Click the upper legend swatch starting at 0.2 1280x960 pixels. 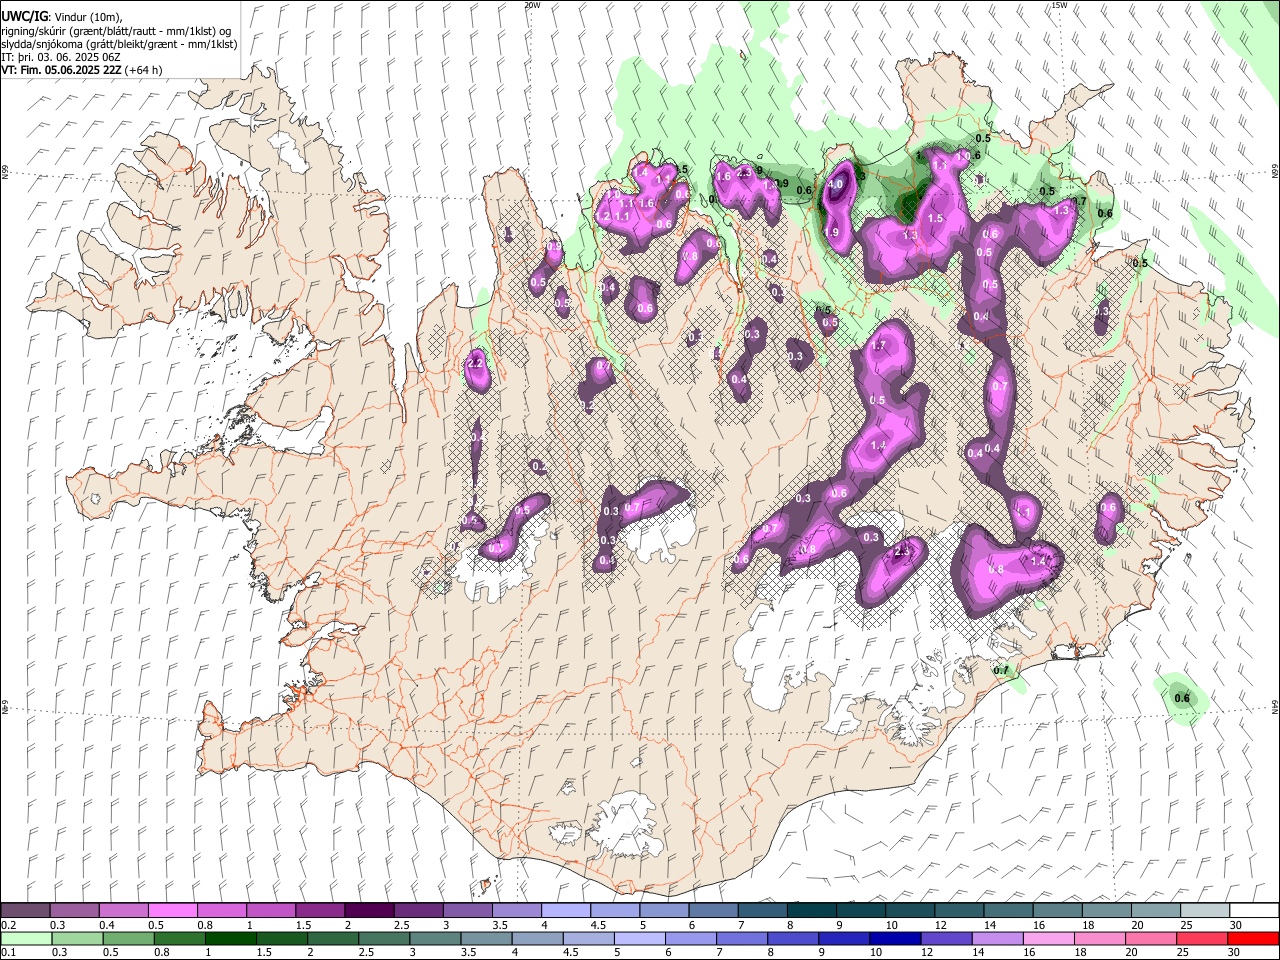(26, 911)
